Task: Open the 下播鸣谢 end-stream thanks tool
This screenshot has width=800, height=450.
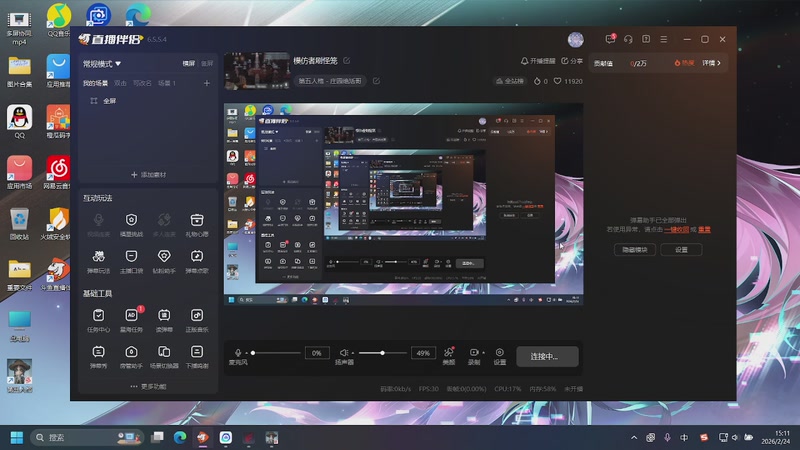Action: 196,357
